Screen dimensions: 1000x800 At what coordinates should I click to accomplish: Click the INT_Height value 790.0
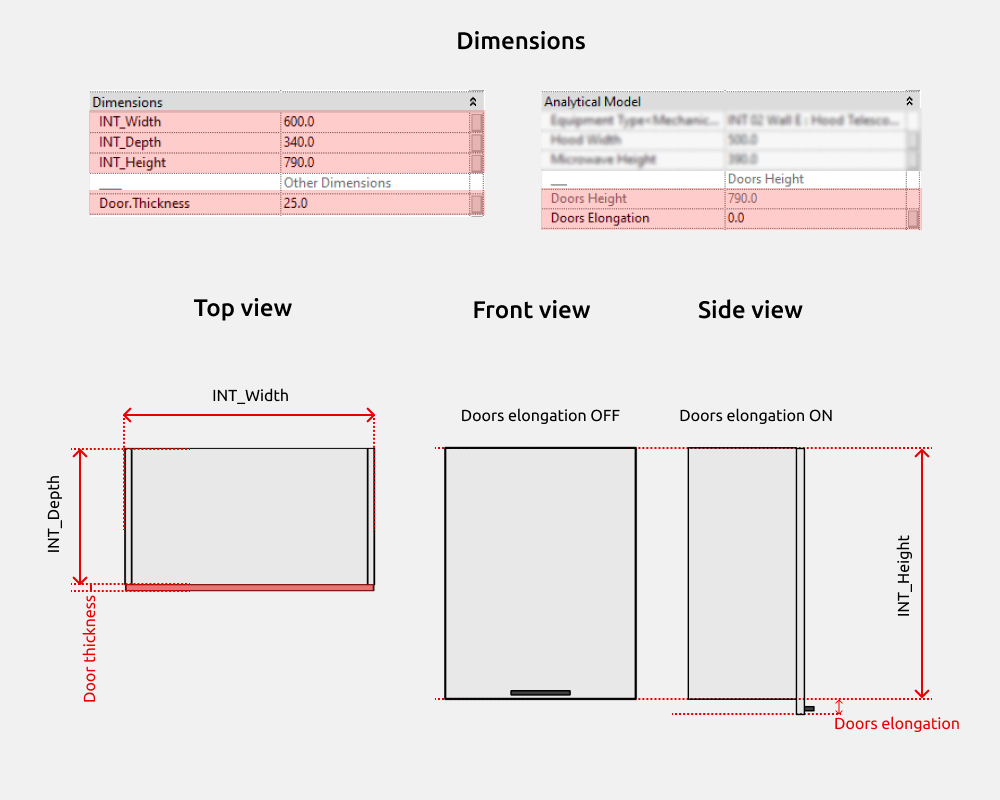pos(372,162)
